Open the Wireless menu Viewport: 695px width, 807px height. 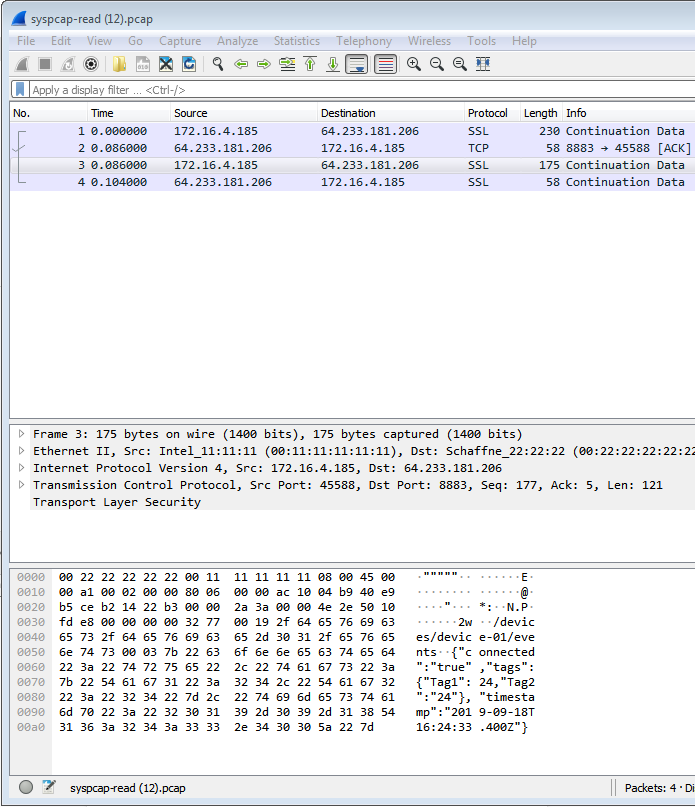429,41
